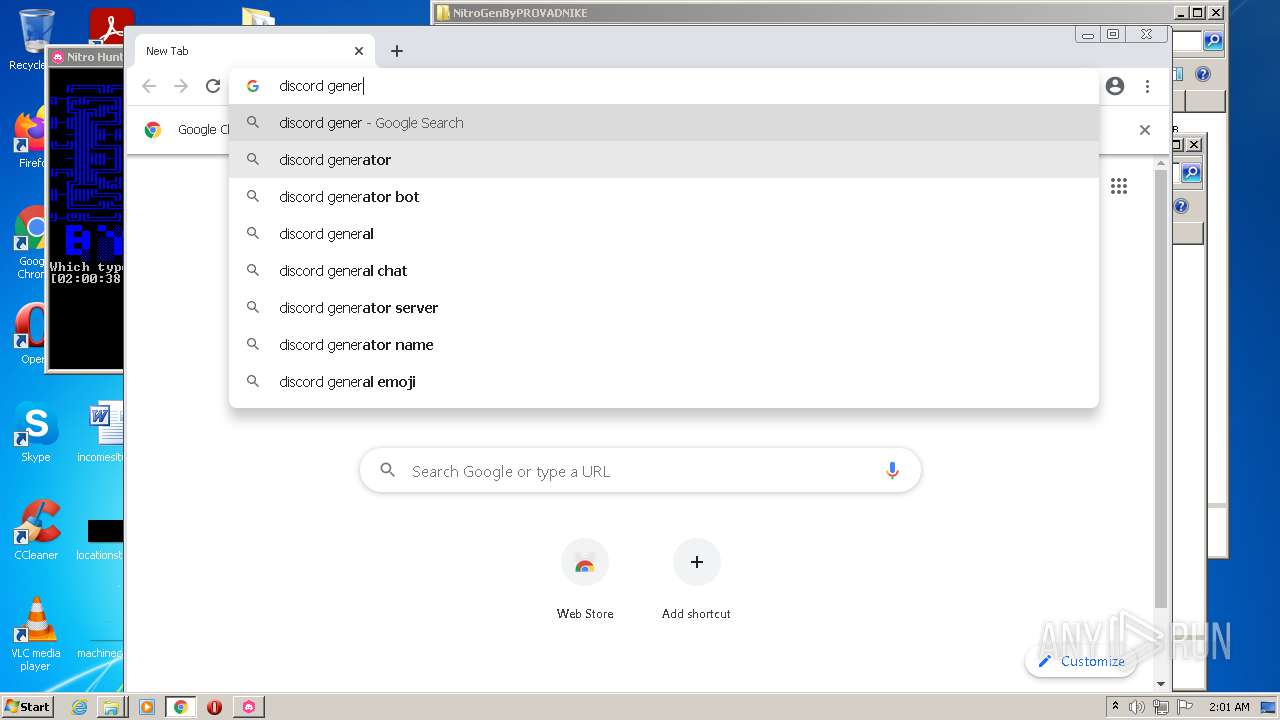Open the Chrome profile avatar icon
Viewport: 1280px width, 720px height.
click(1115, 86)
